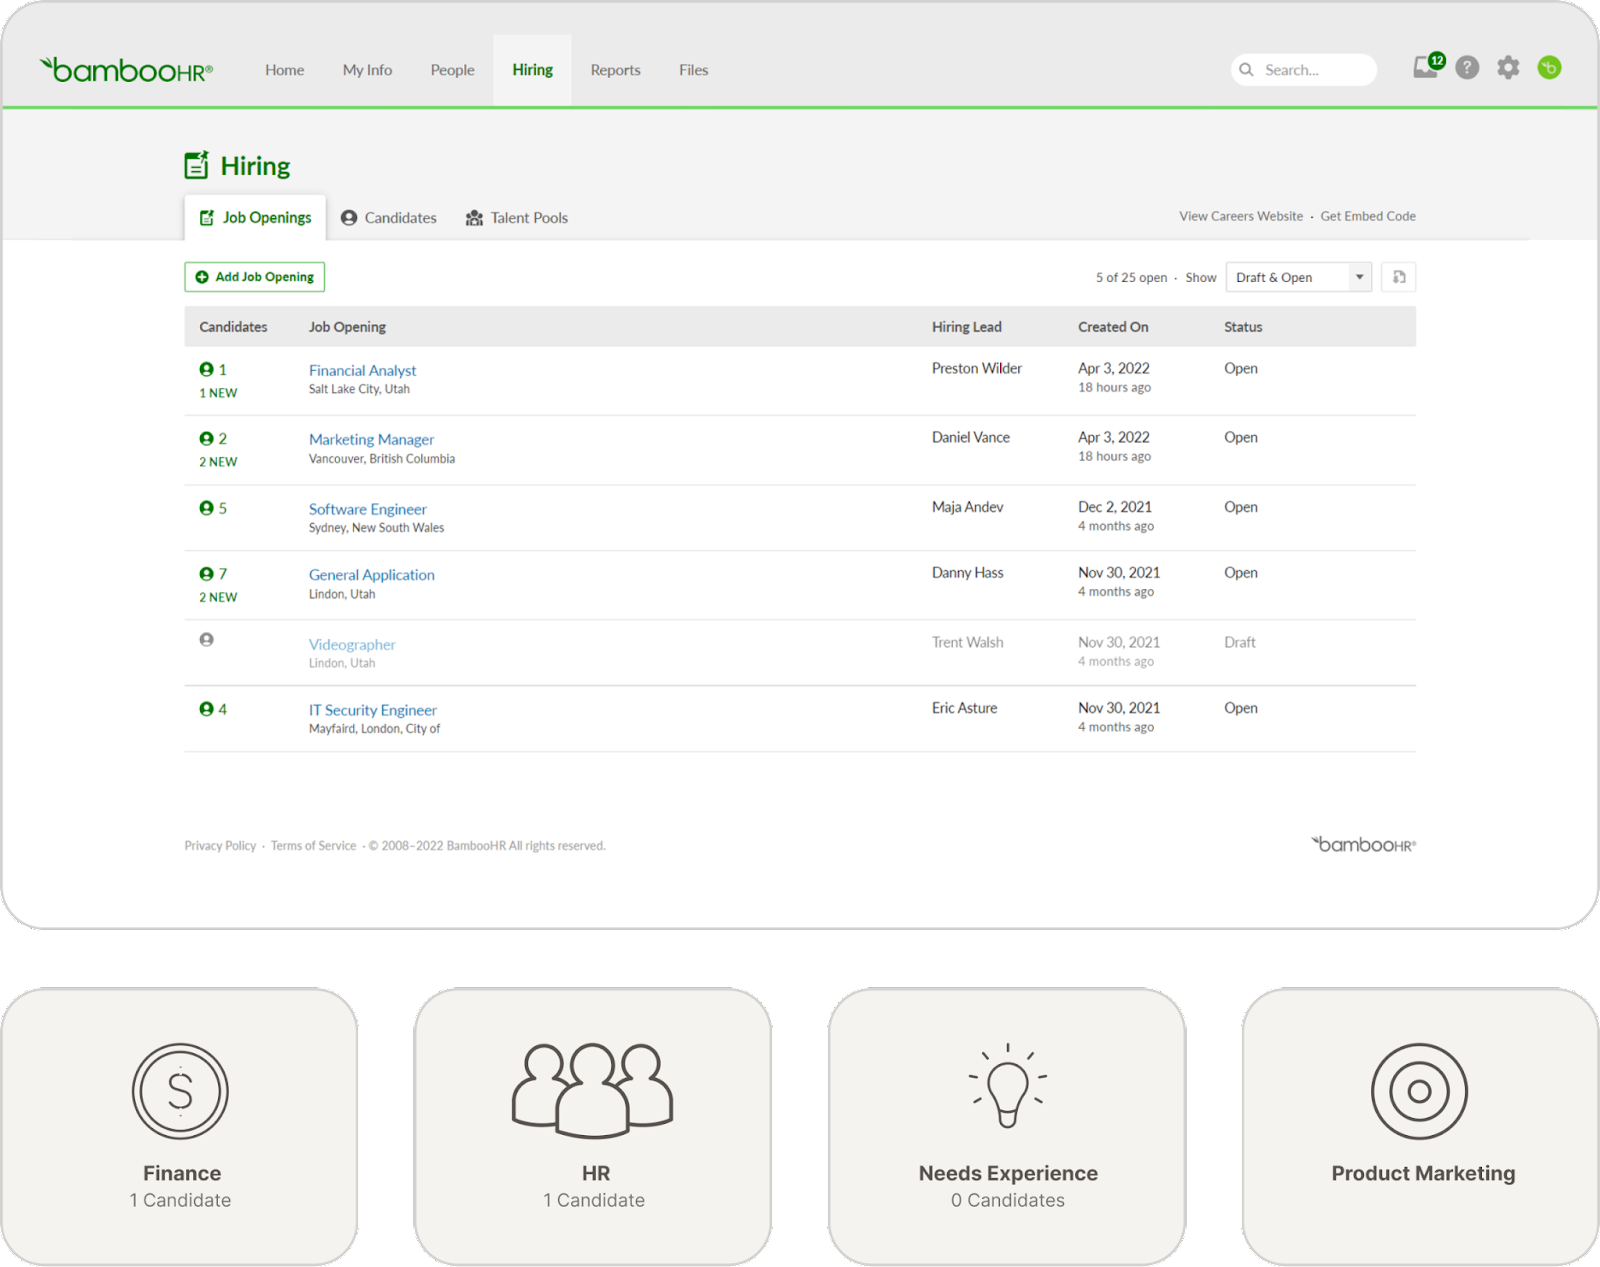Open the People menu item
1600x1267 pixels.
[452, 70]
